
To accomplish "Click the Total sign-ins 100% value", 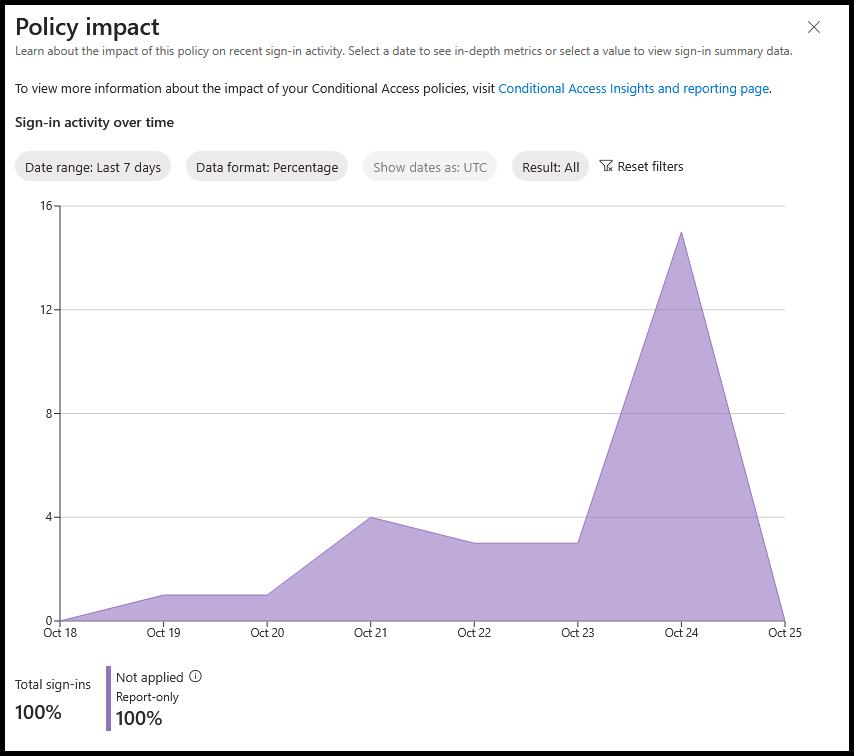I will (38, 712).
